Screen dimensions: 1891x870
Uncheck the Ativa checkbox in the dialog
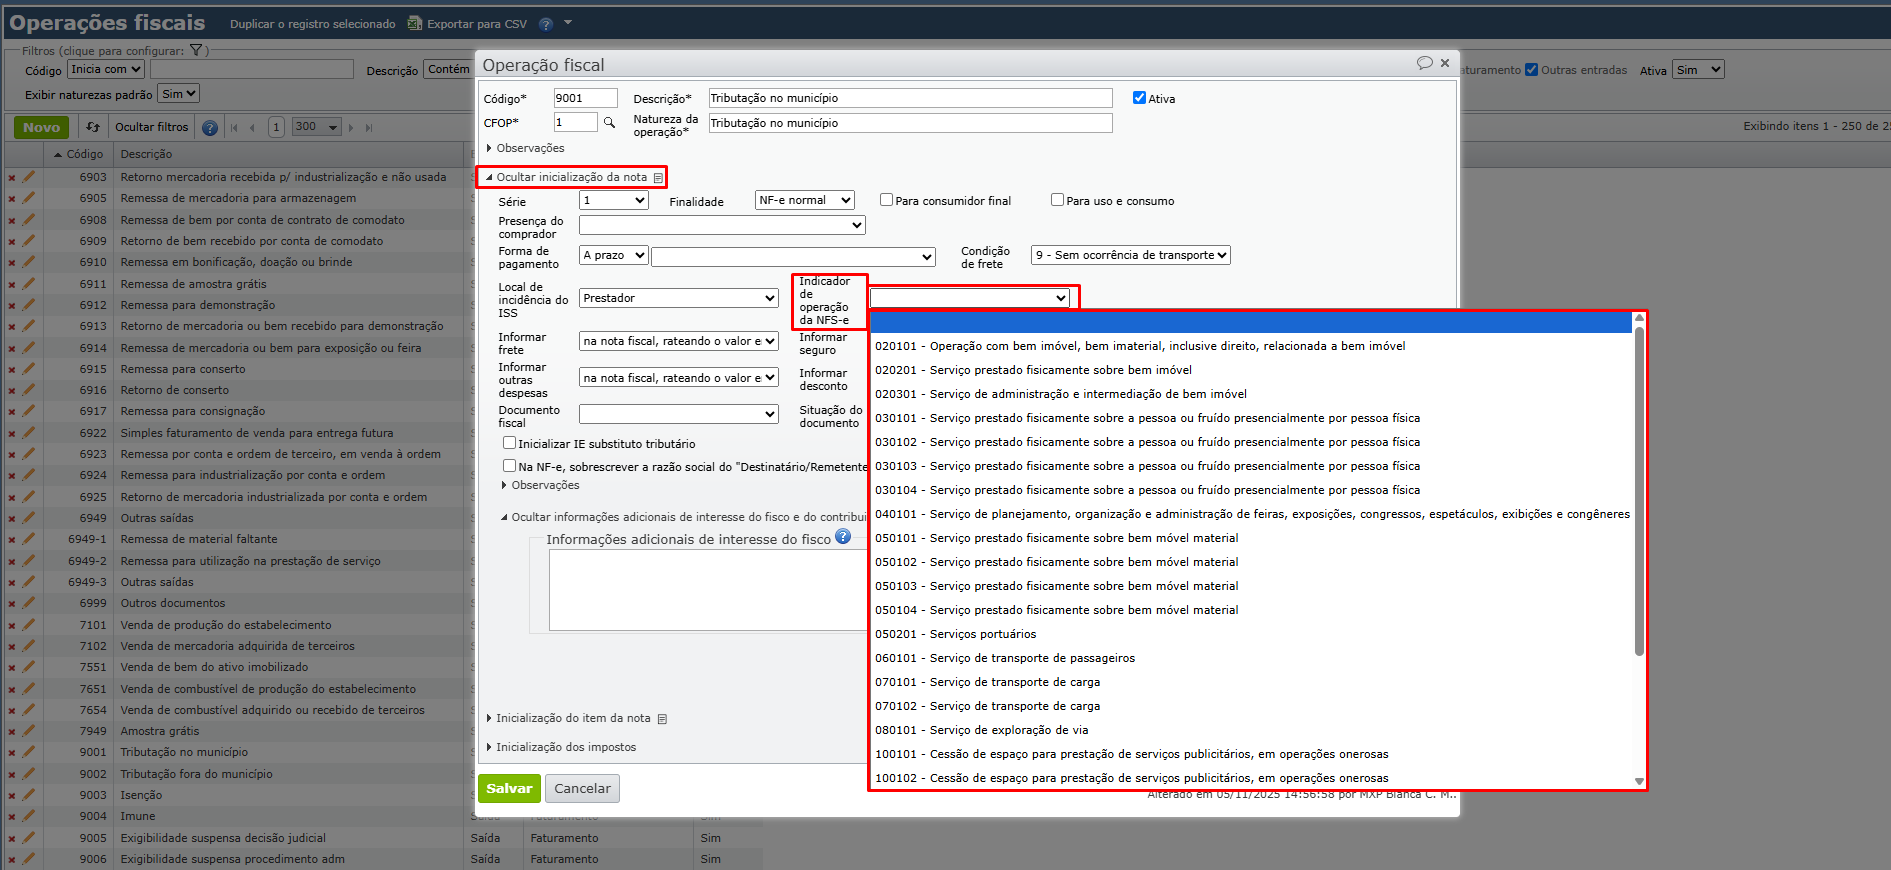click(x=1139, y=98)
